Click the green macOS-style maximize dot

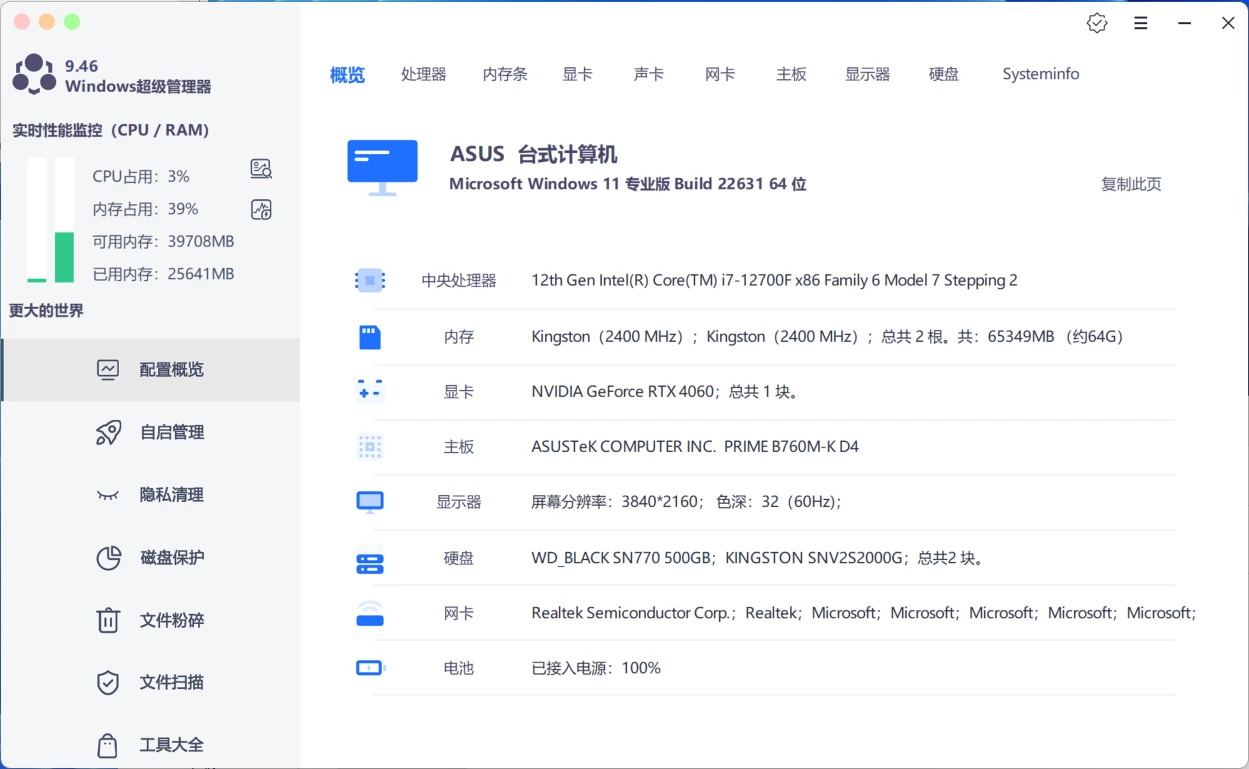(x=72, y=22)
